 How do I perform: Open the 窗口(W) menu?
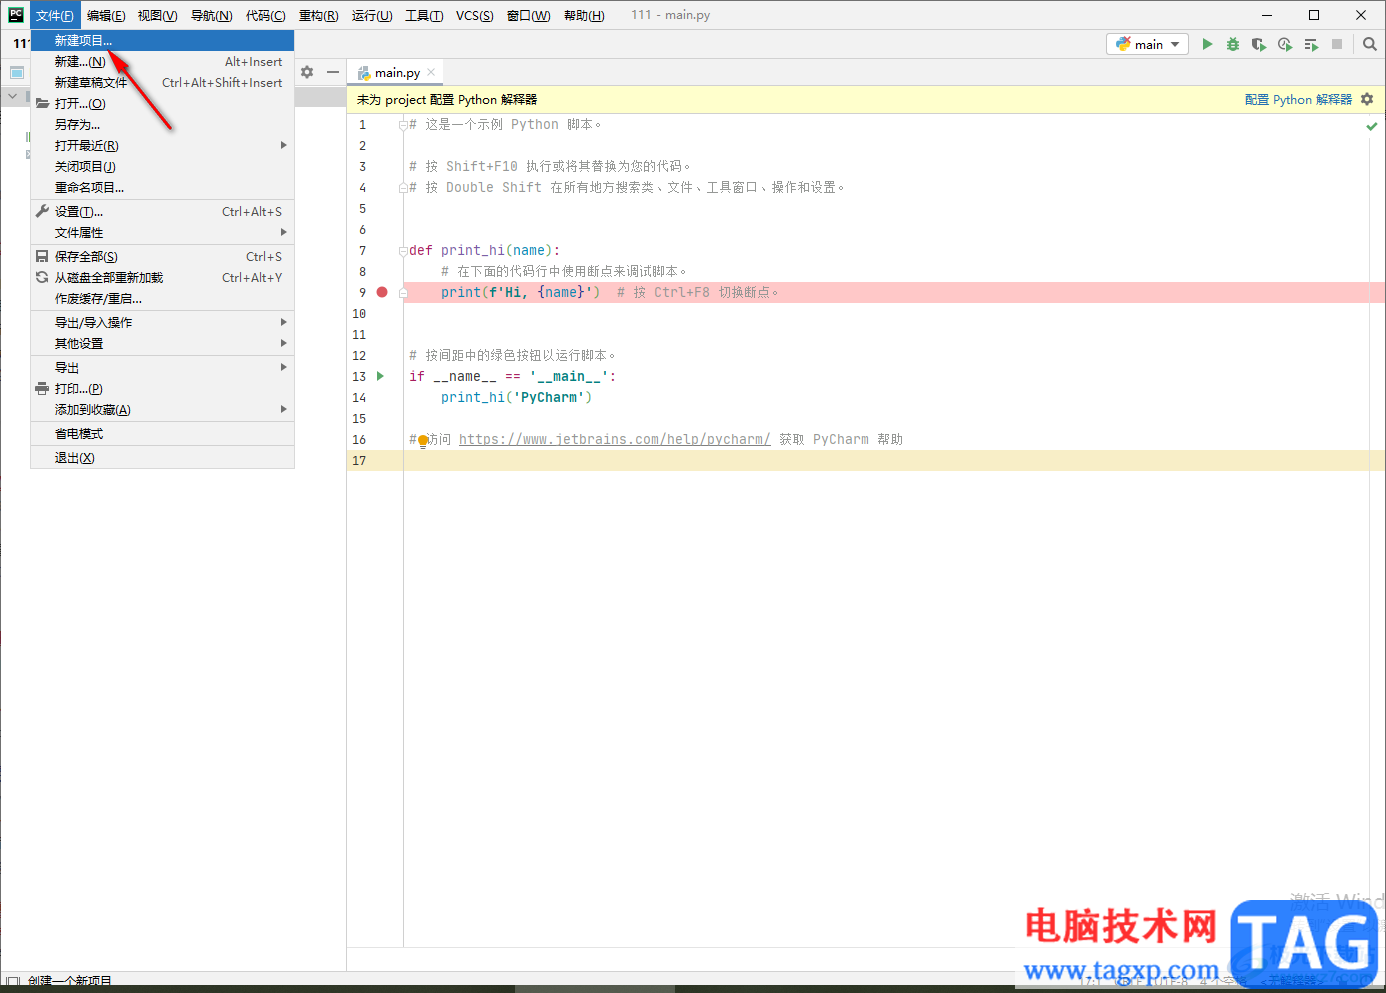point(528,15)
